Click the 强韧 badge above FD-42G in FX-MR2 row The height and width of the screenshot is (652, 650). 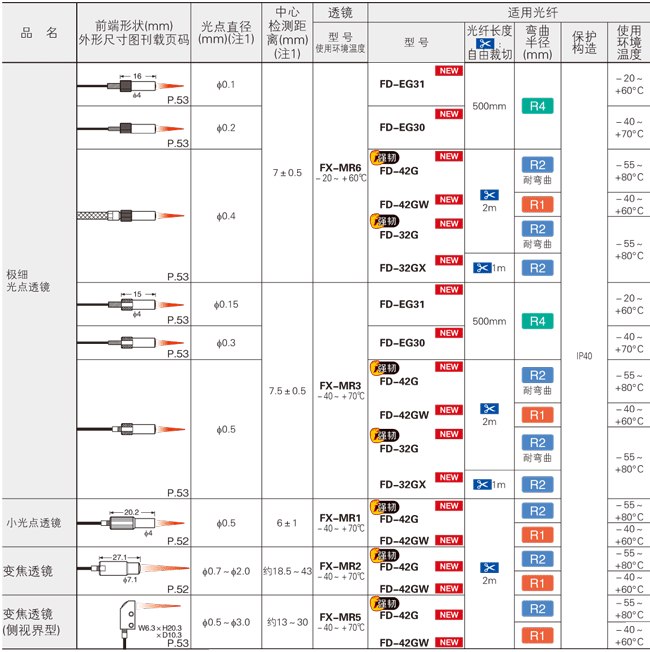pos(385,555)
